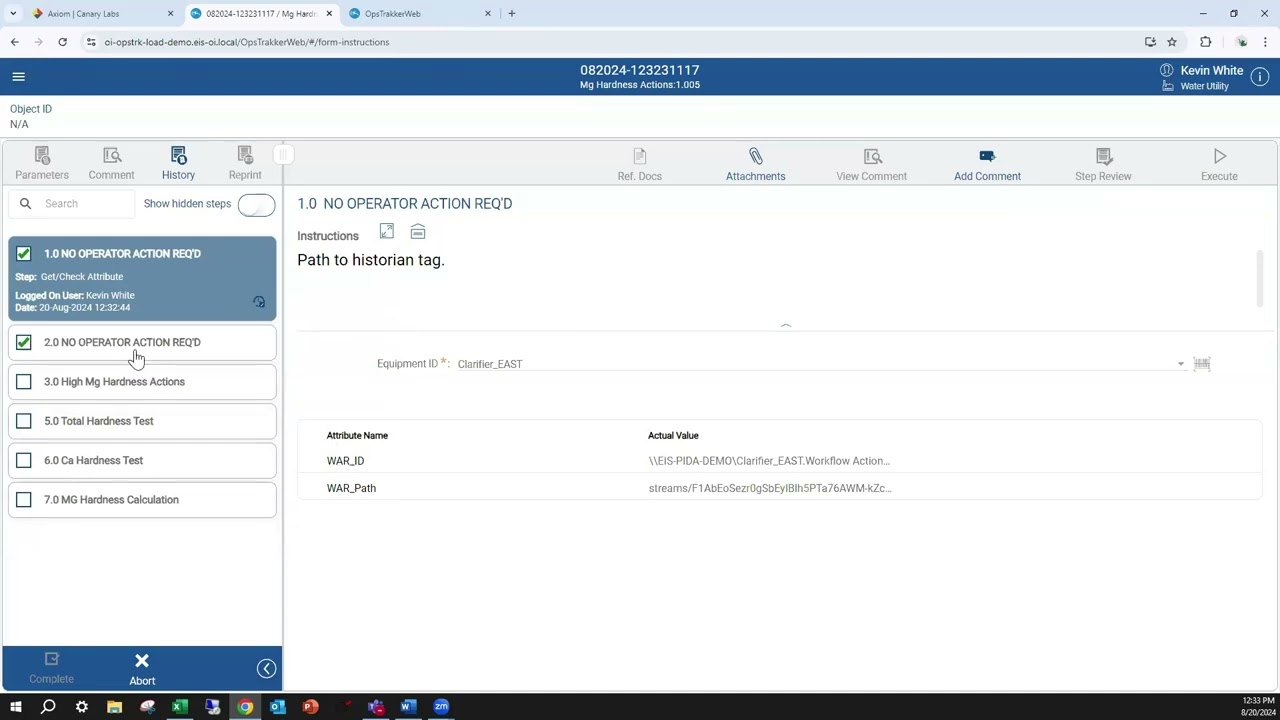Click the WAR_ID actual value path
Viewport: 1280px width, 720px height.
769,461
